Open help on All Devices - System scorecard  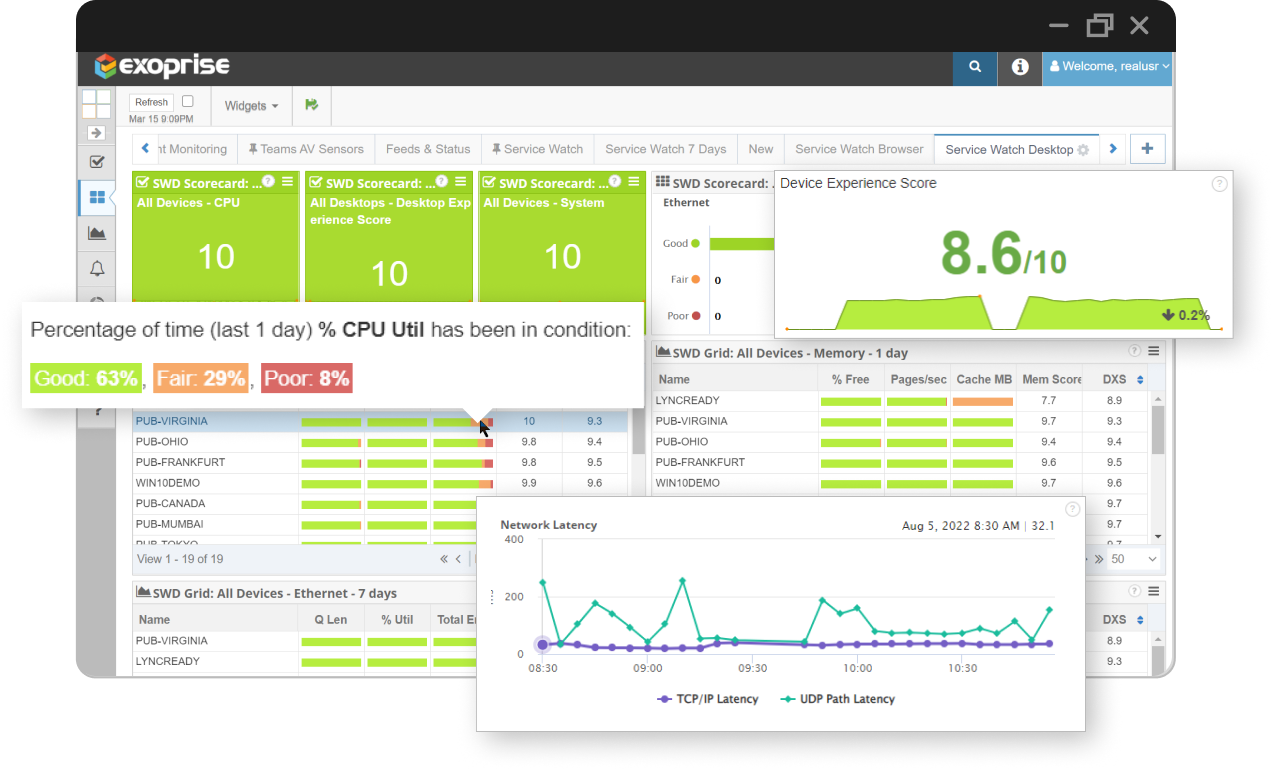point(614,181)
